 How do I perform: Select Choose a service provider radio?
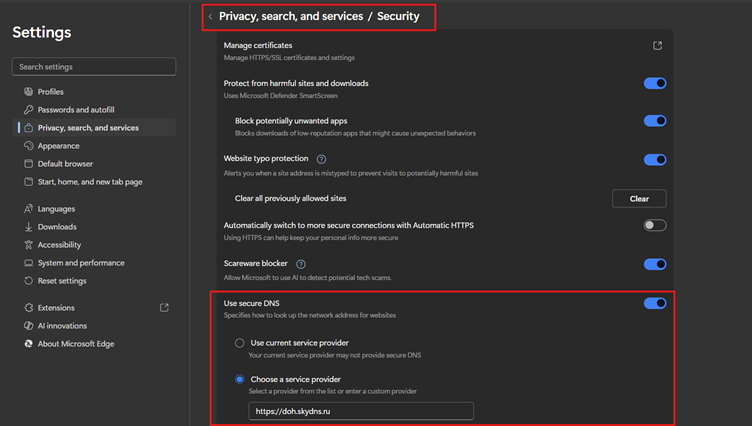coord(239,379)
